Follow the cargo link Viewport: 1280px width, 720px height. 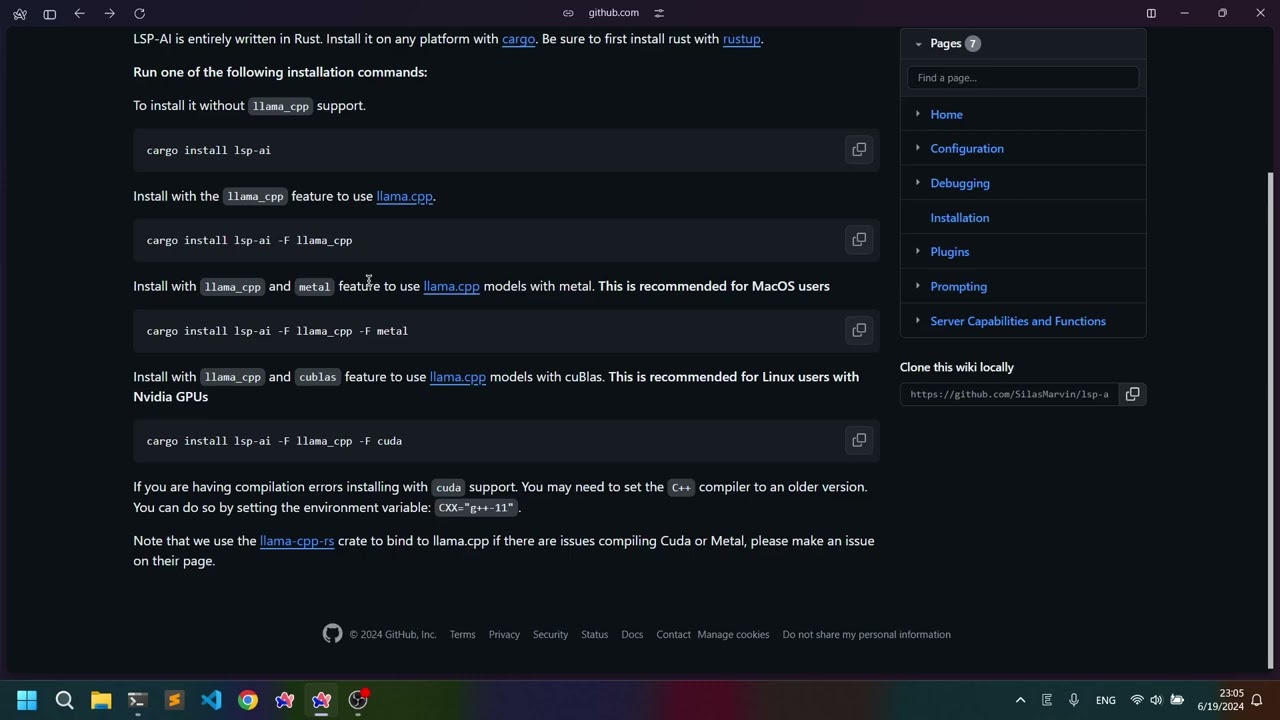pos(518,39)
